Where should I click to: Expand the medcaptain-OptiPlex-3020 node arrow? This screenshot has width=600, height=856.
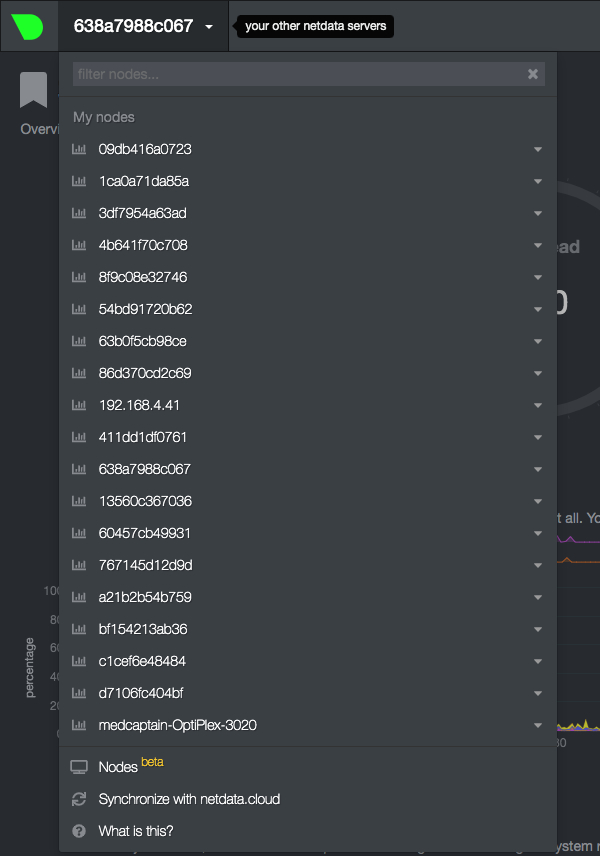(x=538, y=726)
